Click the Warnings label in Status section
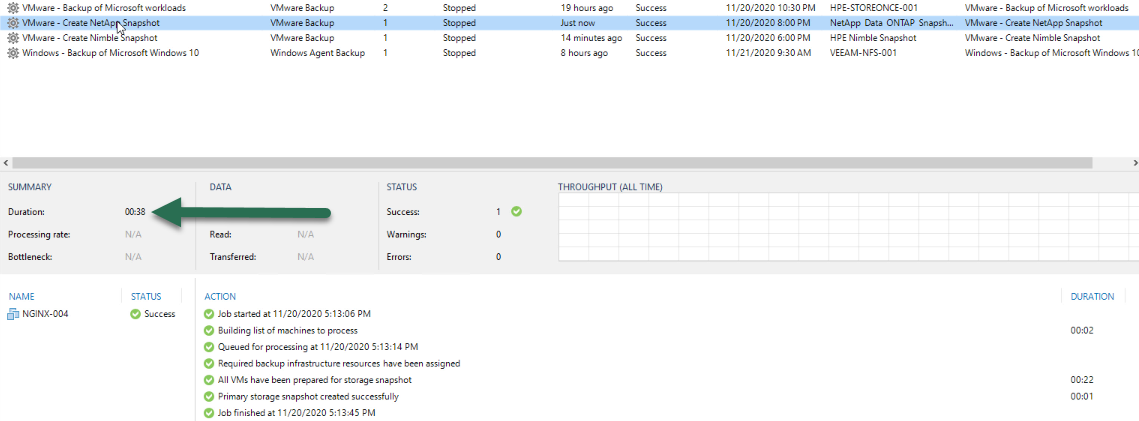 pos(405,234)
